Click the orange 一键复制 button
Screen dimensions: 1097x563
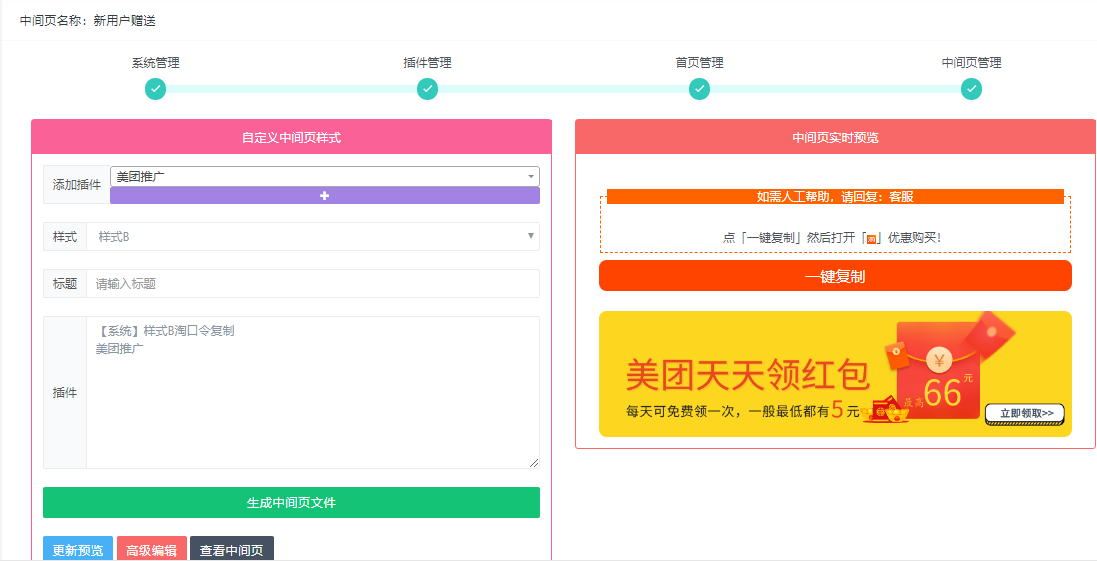(x=835, y=276)
